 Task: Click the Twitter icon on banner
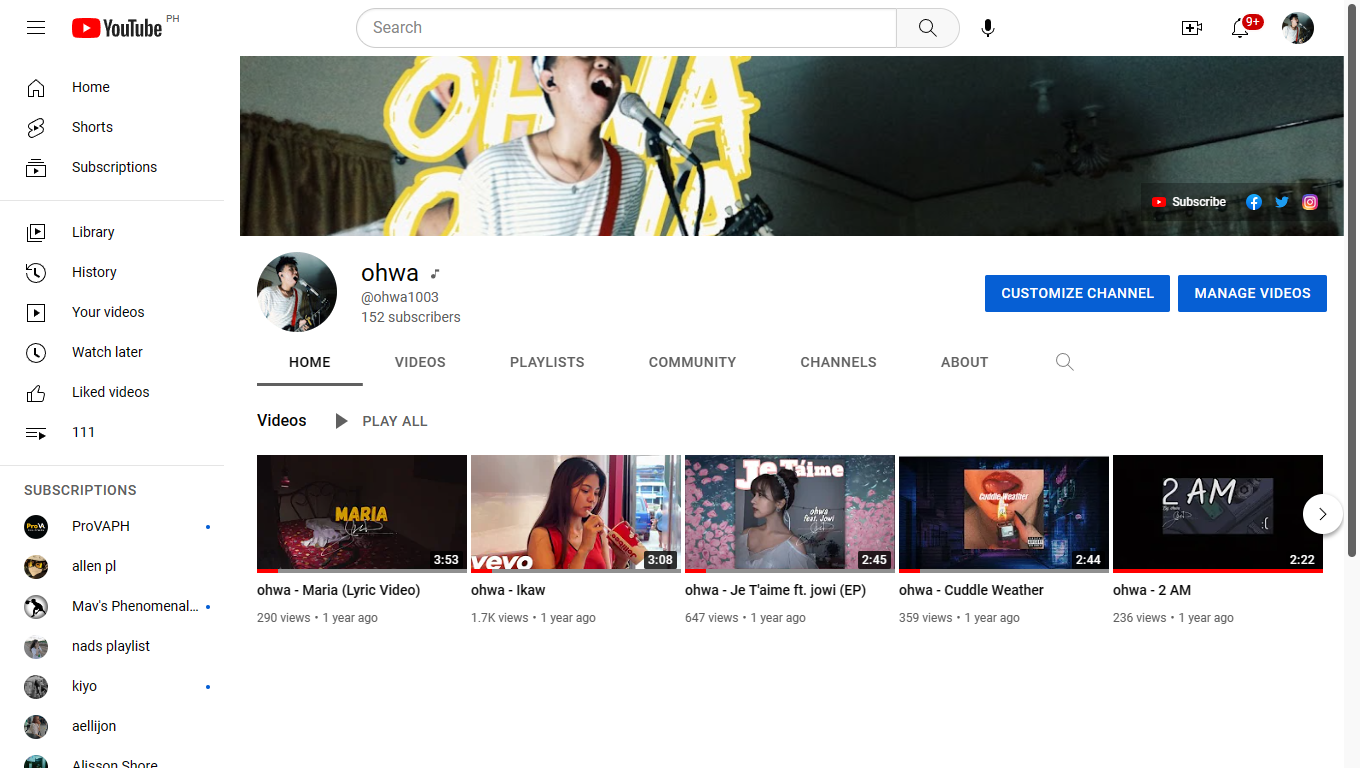(1282, 202)
